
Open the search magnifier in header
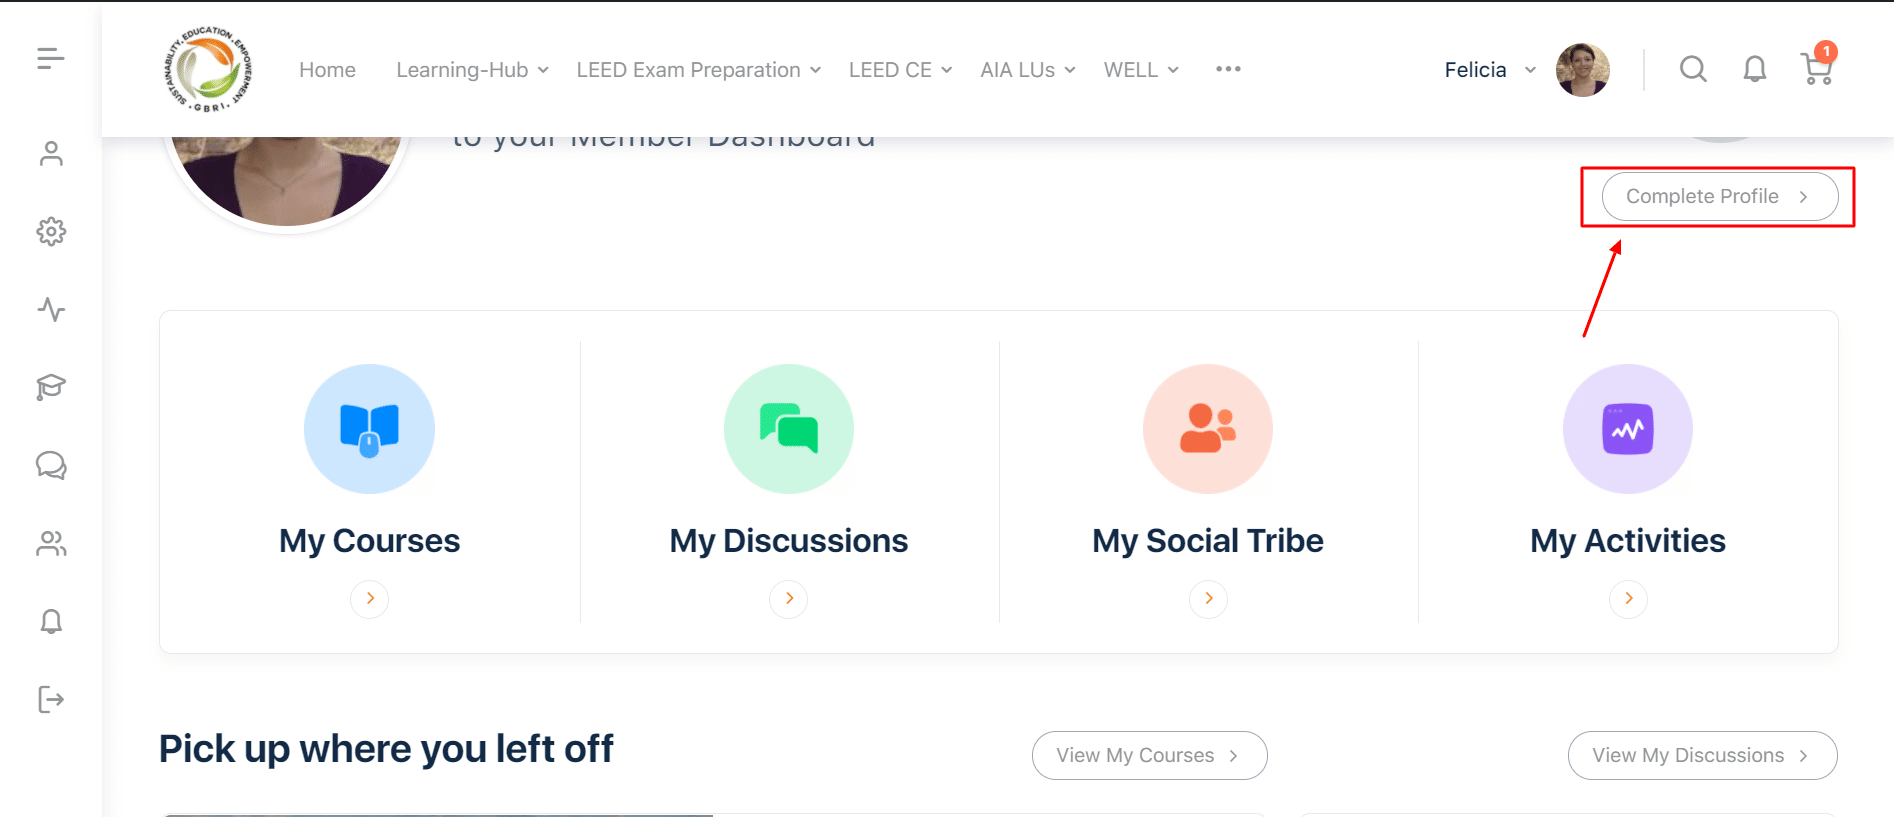(x=1693, y=69)
